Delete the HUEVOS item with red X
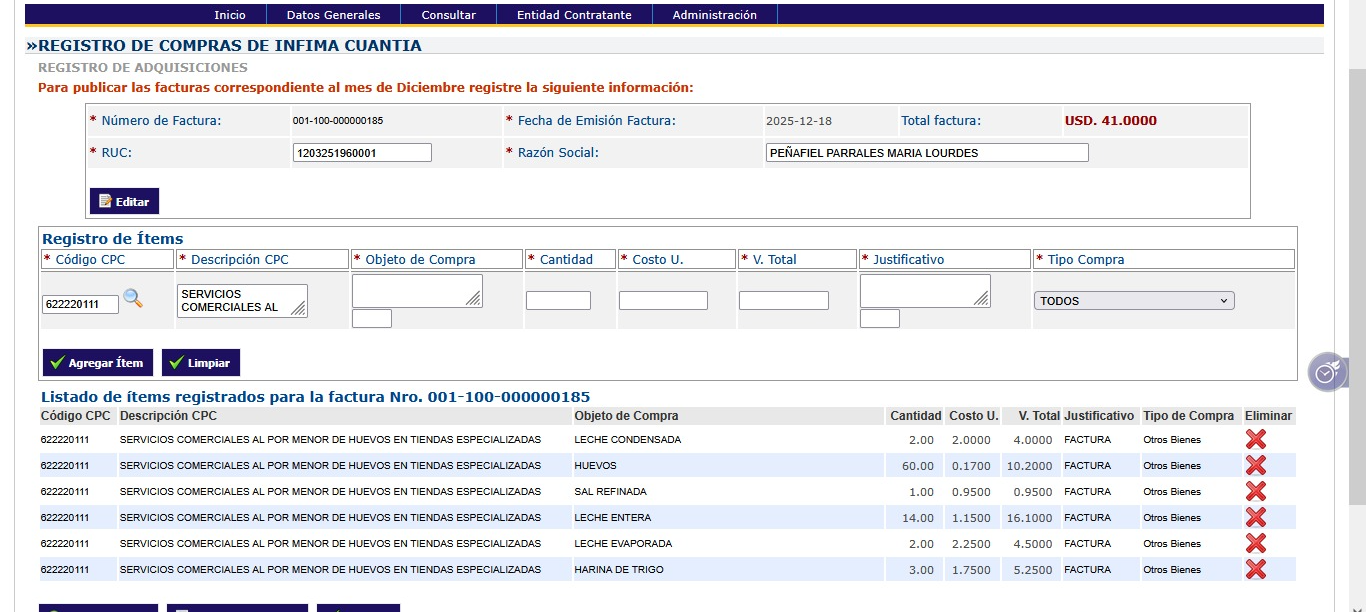 (1256, 466)
